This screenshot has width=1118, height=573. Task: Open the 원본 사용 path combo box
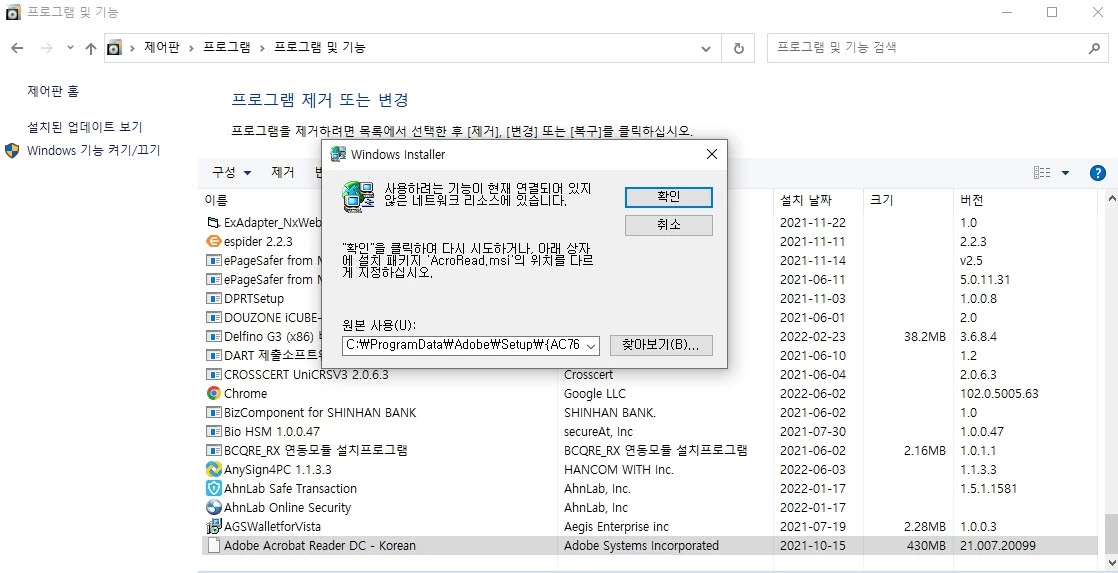[471, 346]
